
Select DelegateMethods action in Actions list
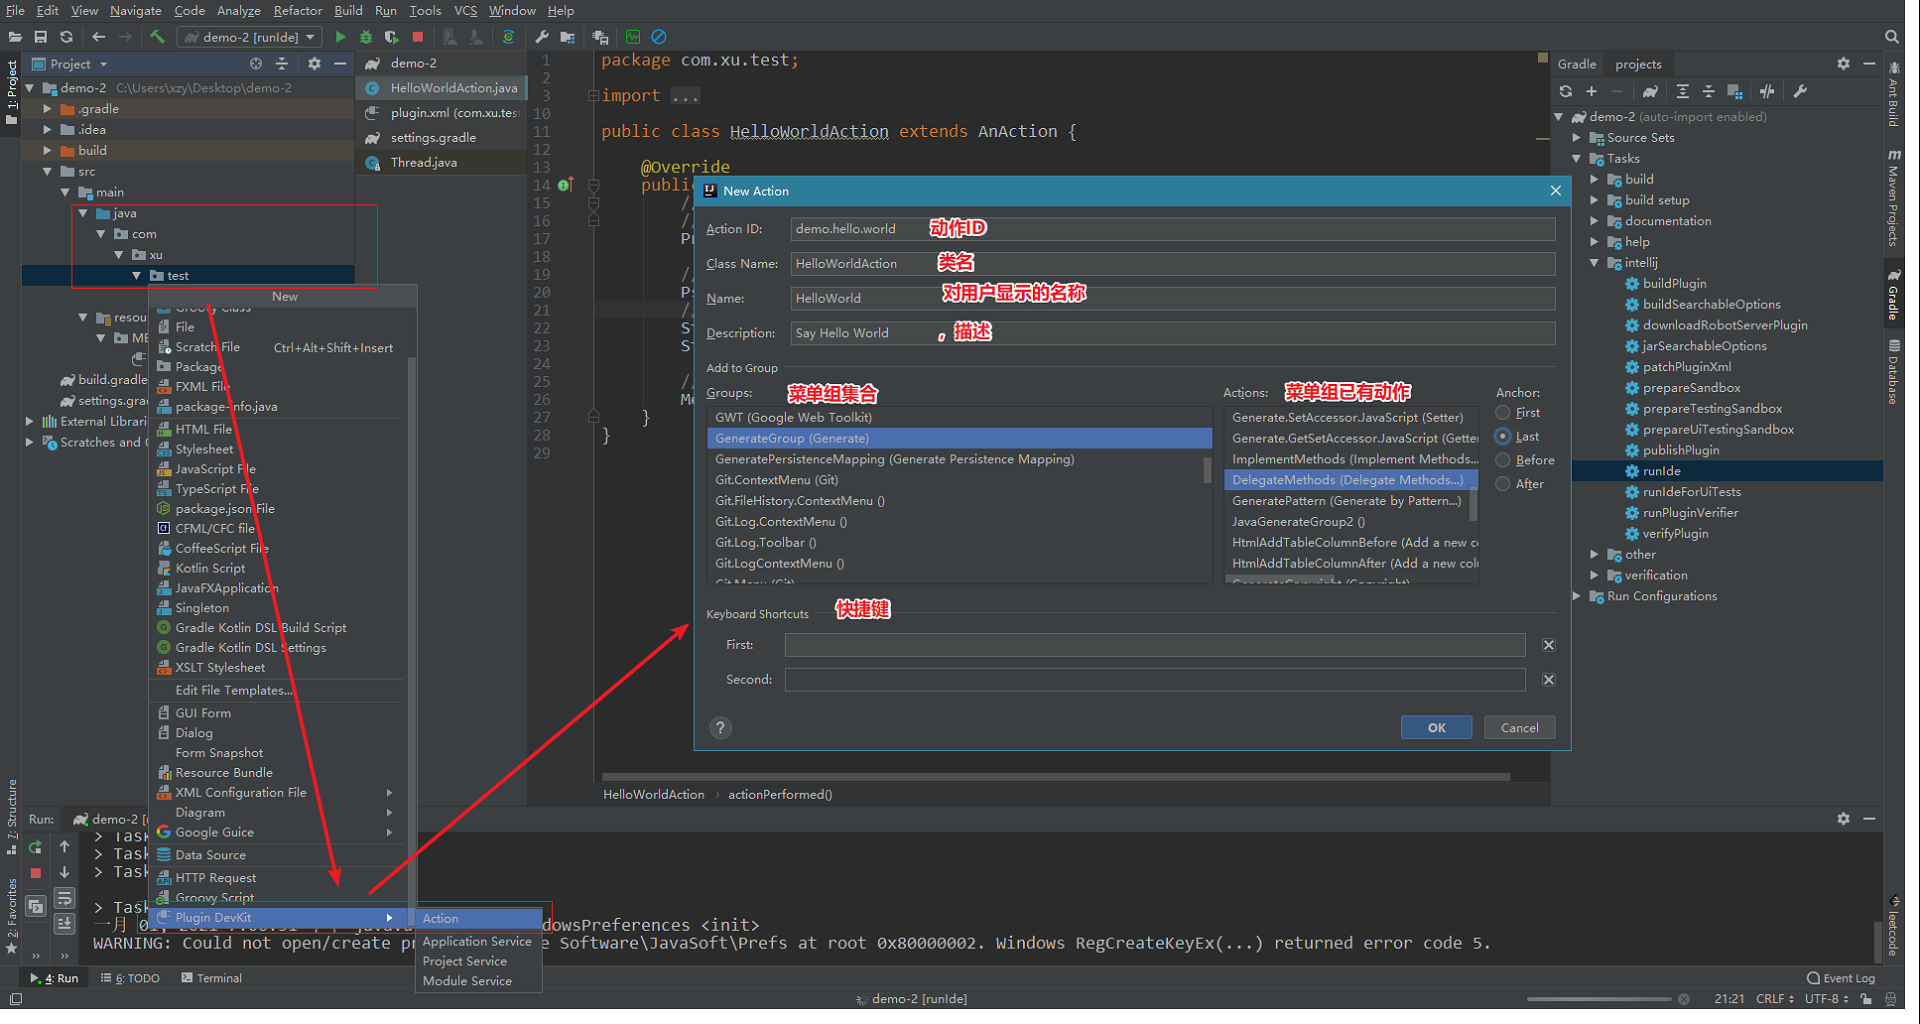tap(1349, 480)
